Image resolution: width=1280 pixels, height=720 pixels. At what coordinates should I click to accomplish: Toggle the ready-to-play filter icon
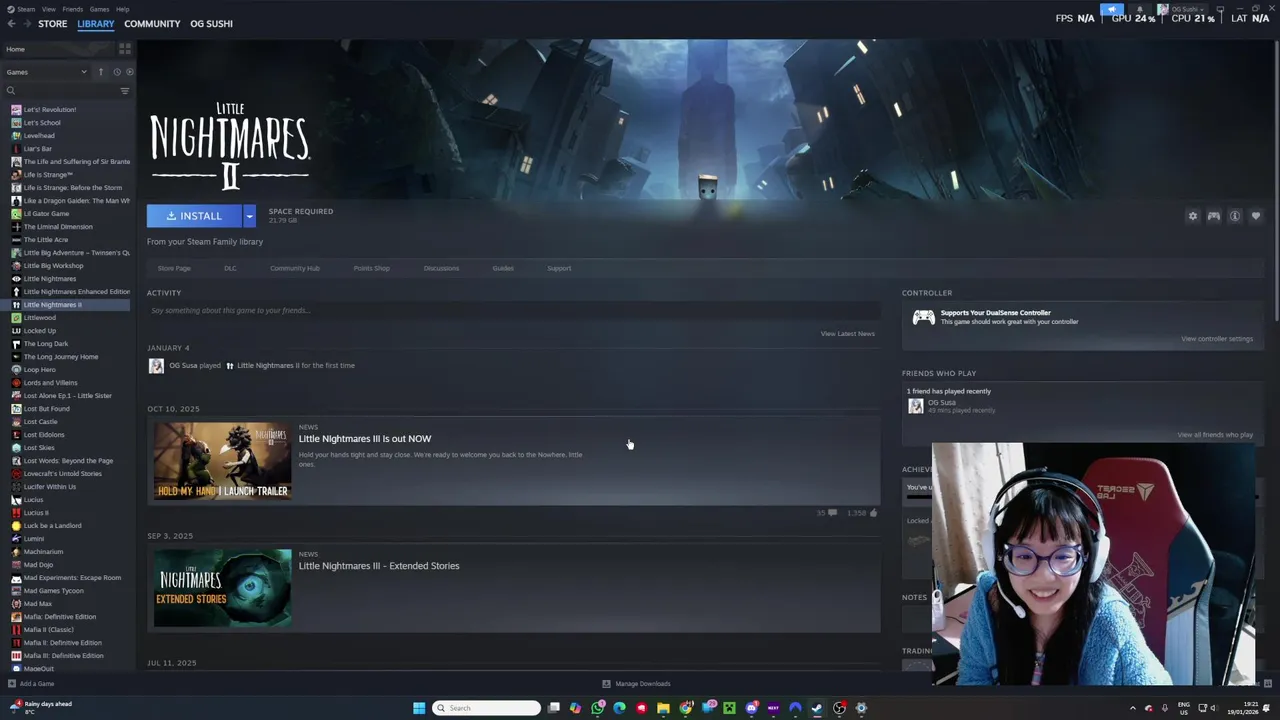[x=129, y=72]
